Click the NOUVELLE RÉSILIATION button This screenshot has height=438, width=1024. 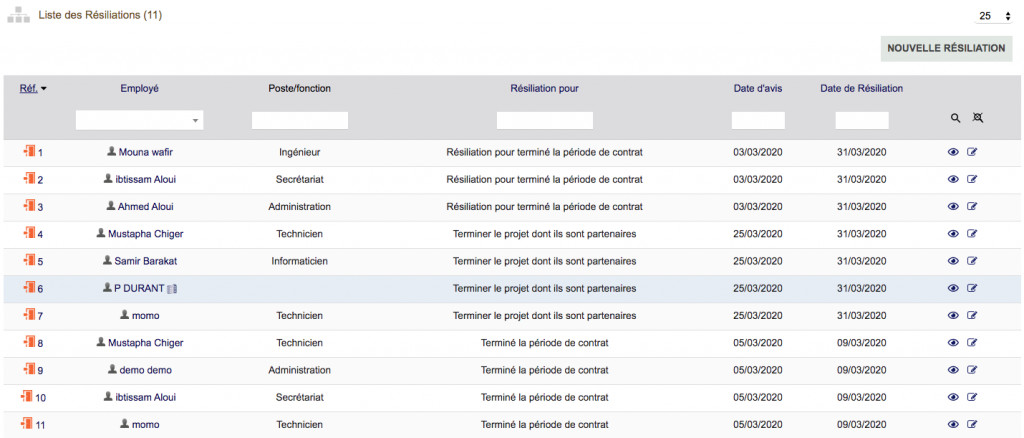coord(946,48)
